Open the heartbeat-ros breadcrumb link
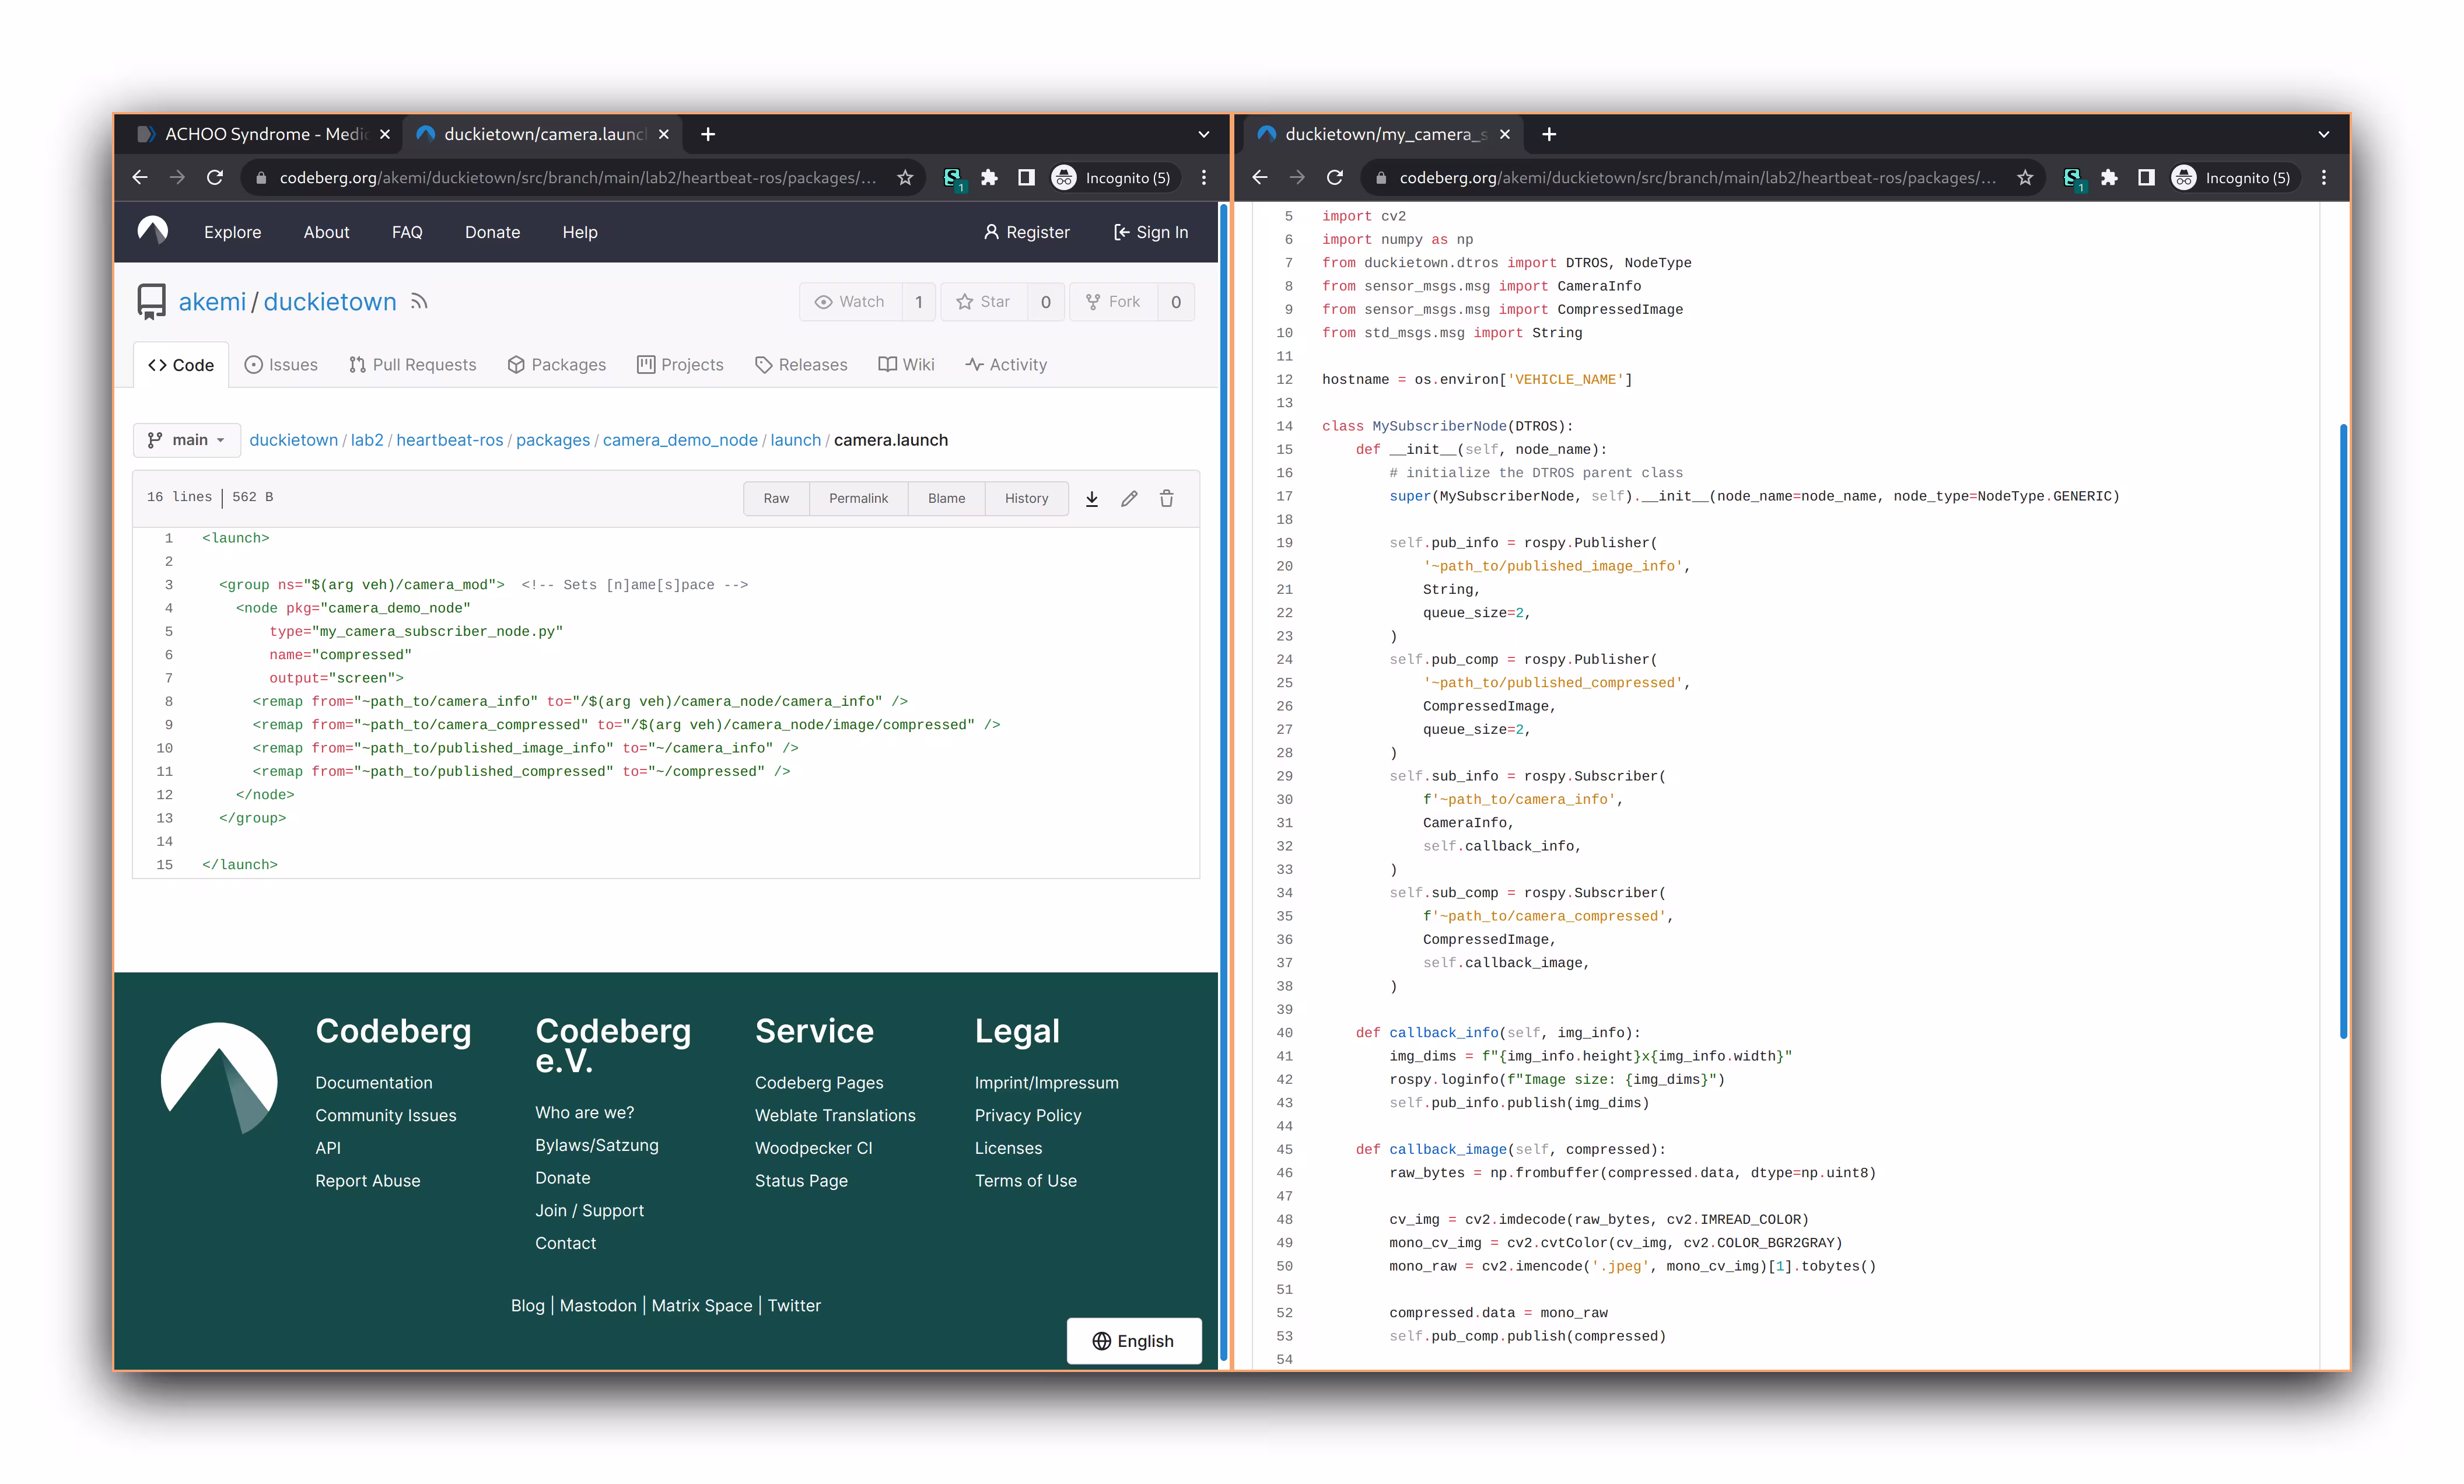The image size is (2464, 1484). 449,440
